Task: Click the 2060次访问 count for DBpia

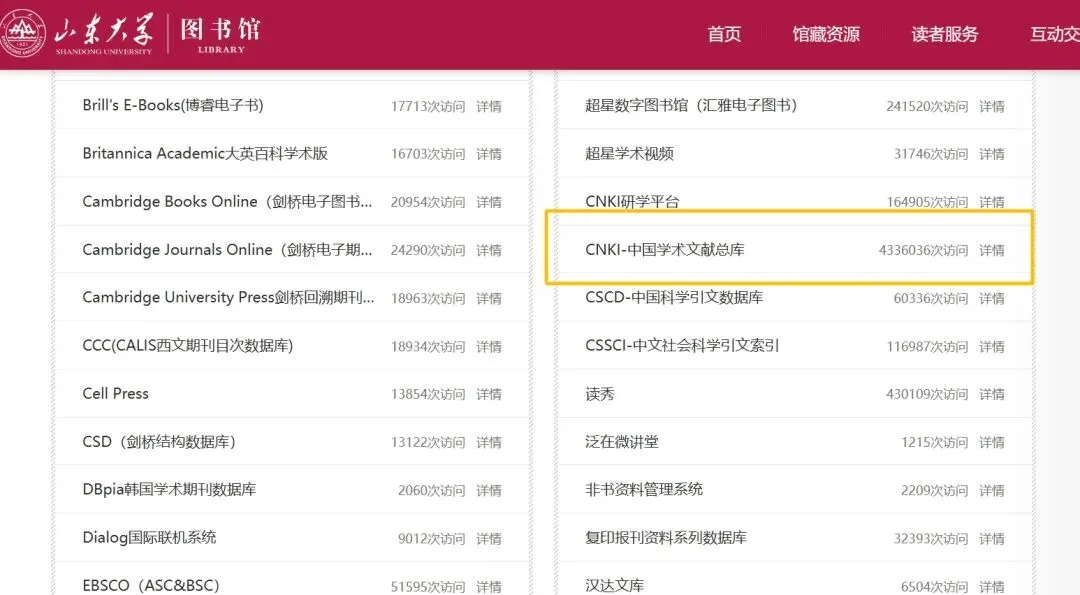Action: click(431, 490)
